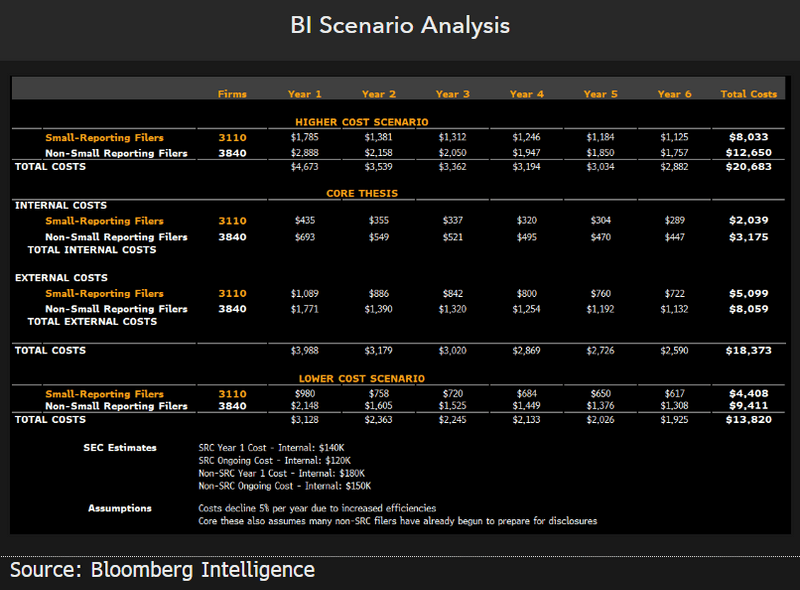The width and height of the screenshot is (800, 590).
Task: Click the SEC Estimates label
Action: tap(120, 447)
